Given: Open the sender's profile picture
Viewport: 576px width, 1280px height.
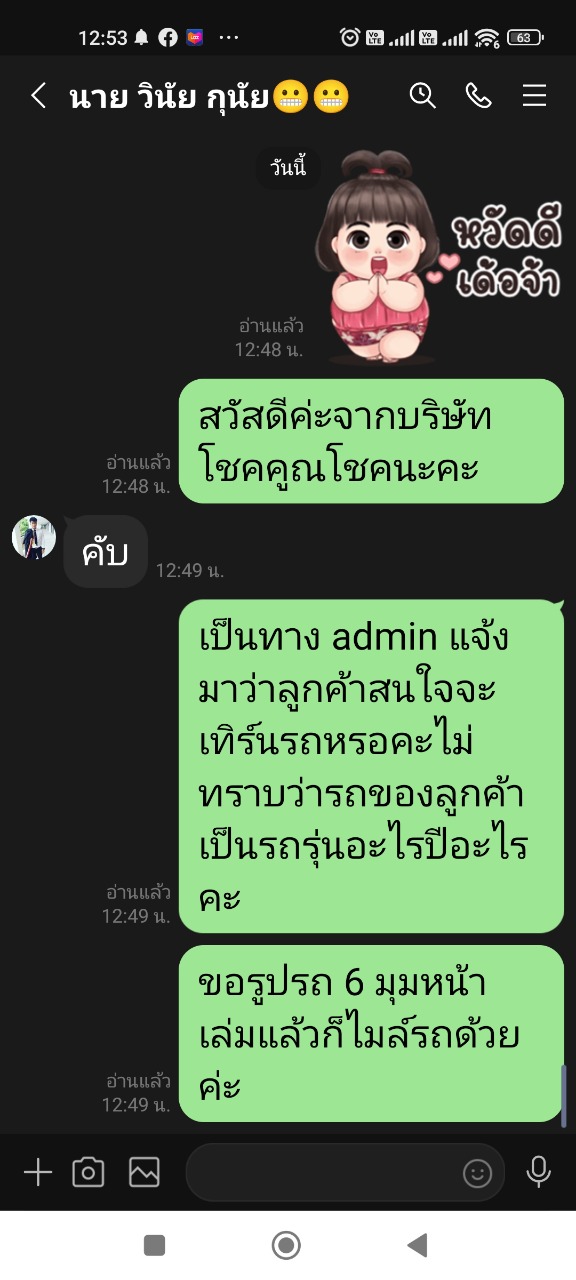Looking at the screenshot, I should pos(33,538).
